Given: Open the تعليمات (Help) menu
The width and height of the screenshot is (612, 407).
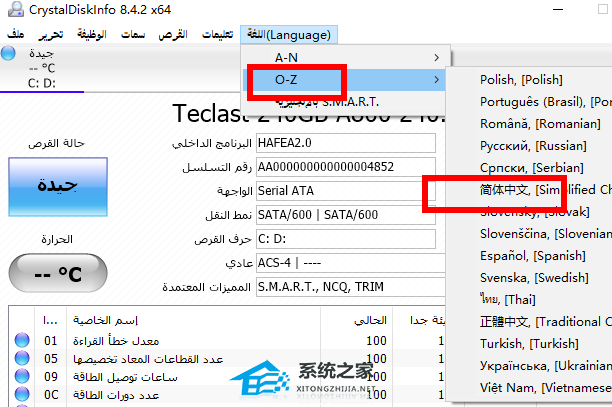Looking at the screenshot, I should [217, 34].
